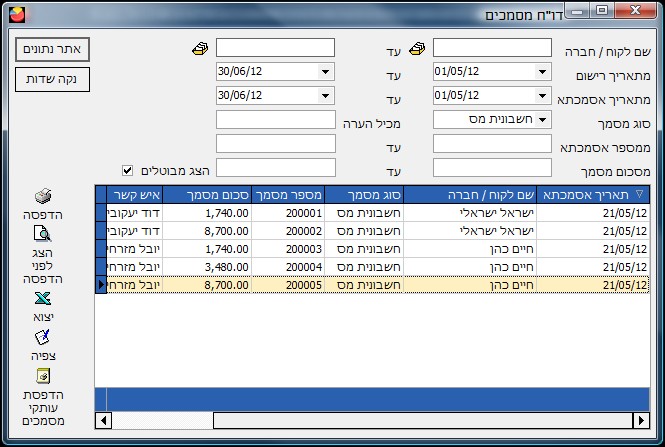Open the מתאריך אסמכתא end date (30/06/12) dropdown

(x=325, y=96)
